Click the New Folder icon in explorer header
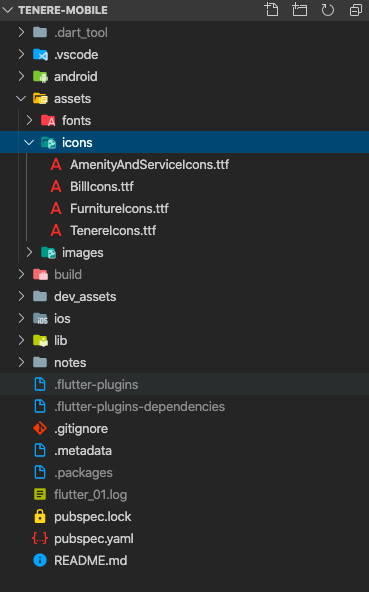This screenshot has width=369, height=592. pyautogui.click(x=300, y=10)
